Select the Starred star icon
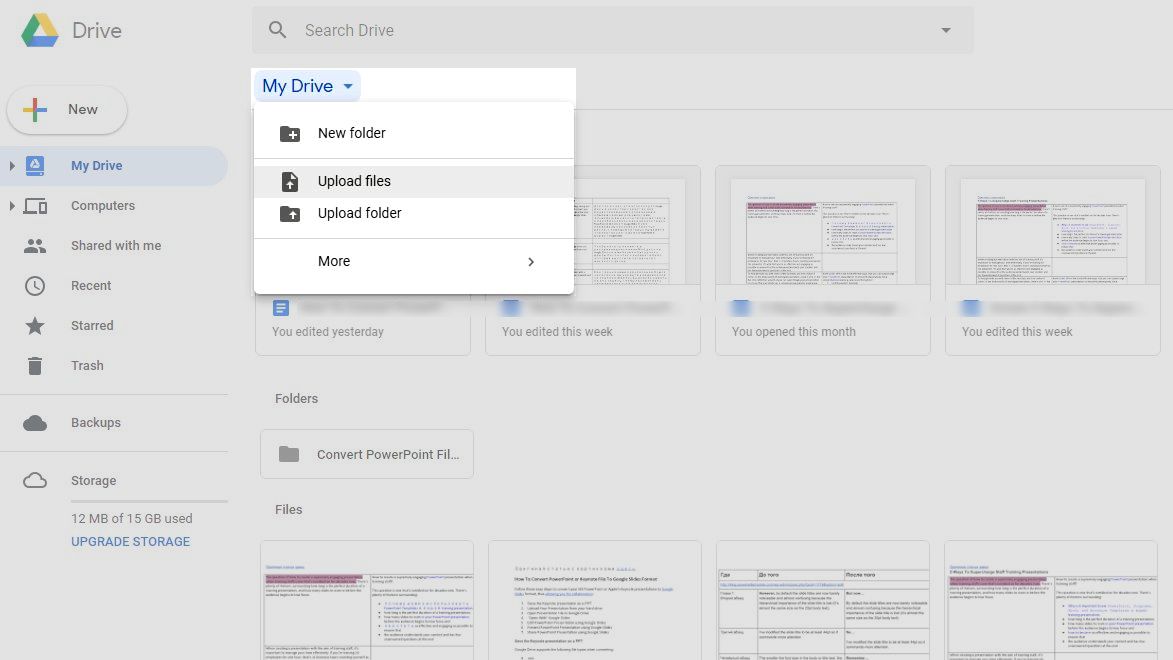 (34, 325)
